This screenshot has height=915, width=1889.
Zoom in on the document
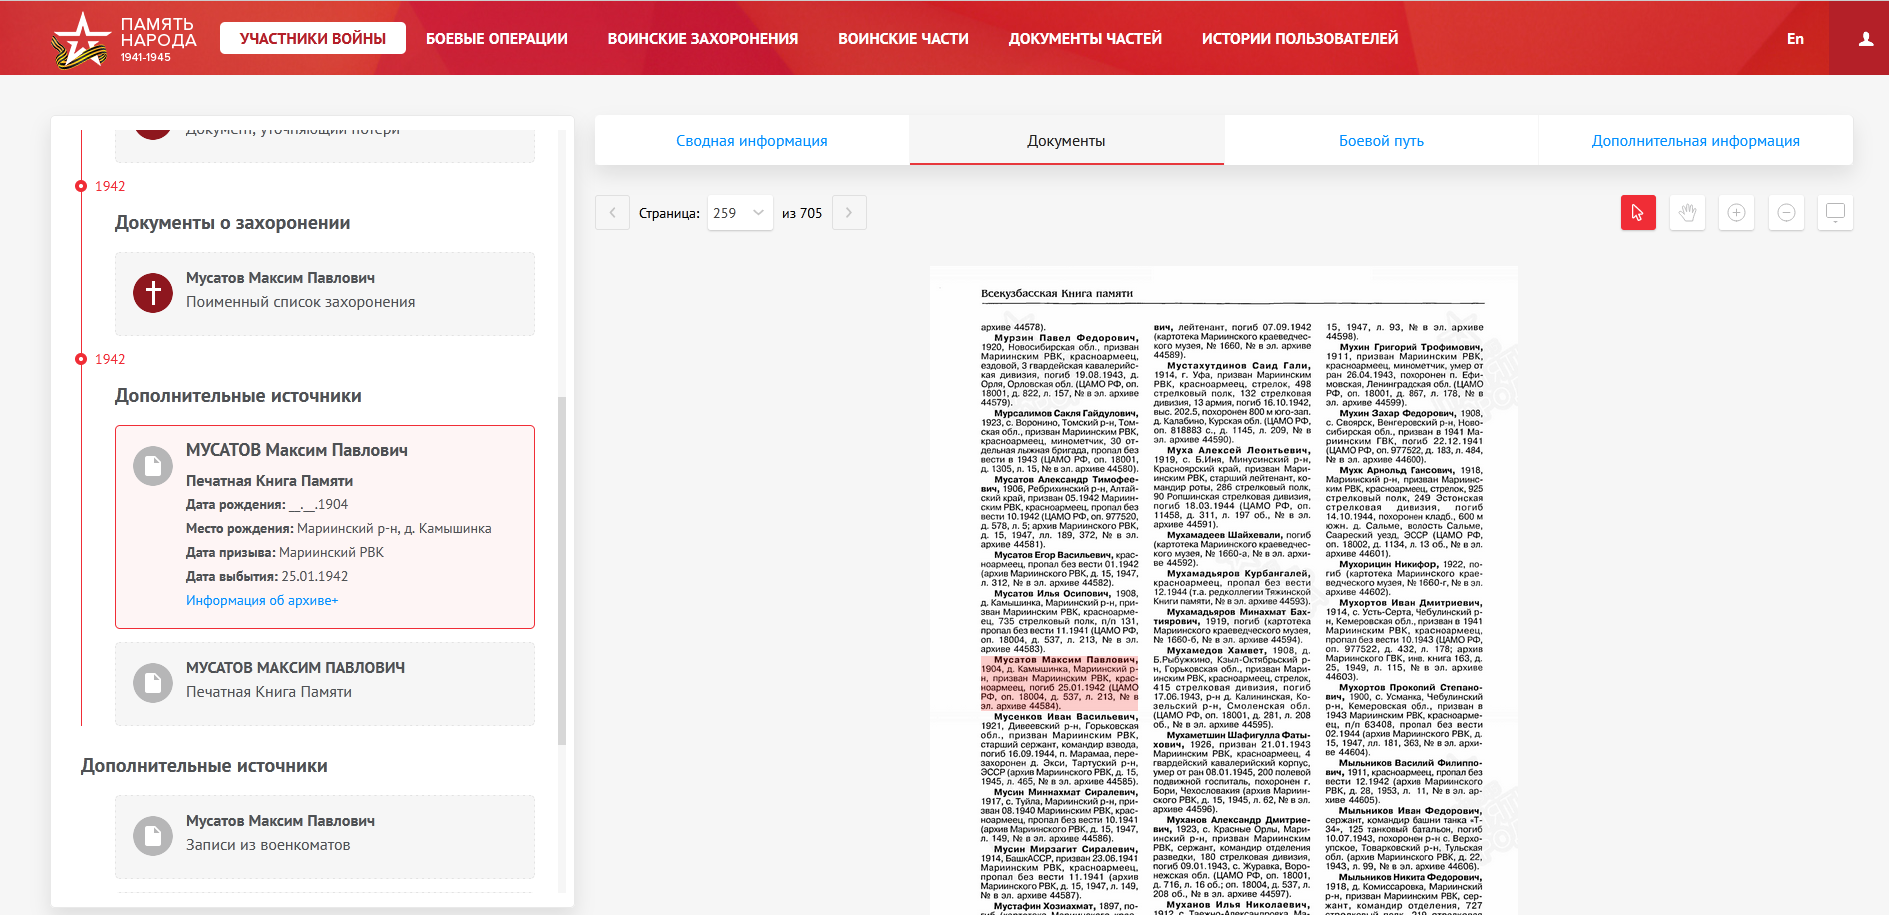[1736, 212]
